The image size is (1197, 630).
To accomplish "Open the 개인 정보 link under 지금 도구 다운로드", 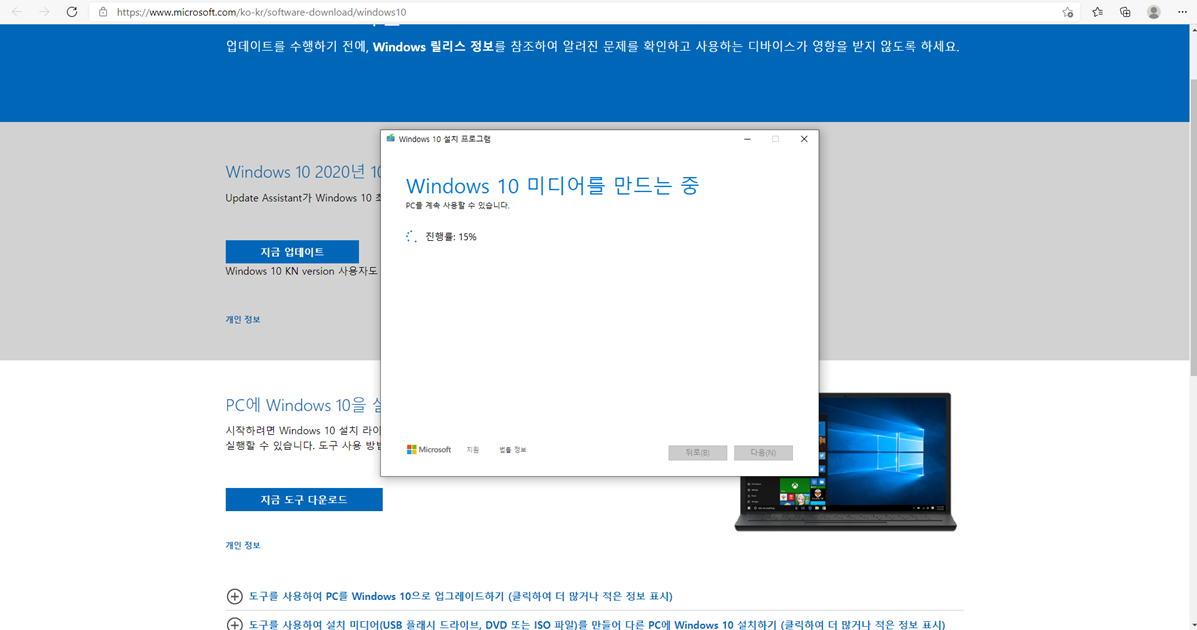I will [243, 545].
